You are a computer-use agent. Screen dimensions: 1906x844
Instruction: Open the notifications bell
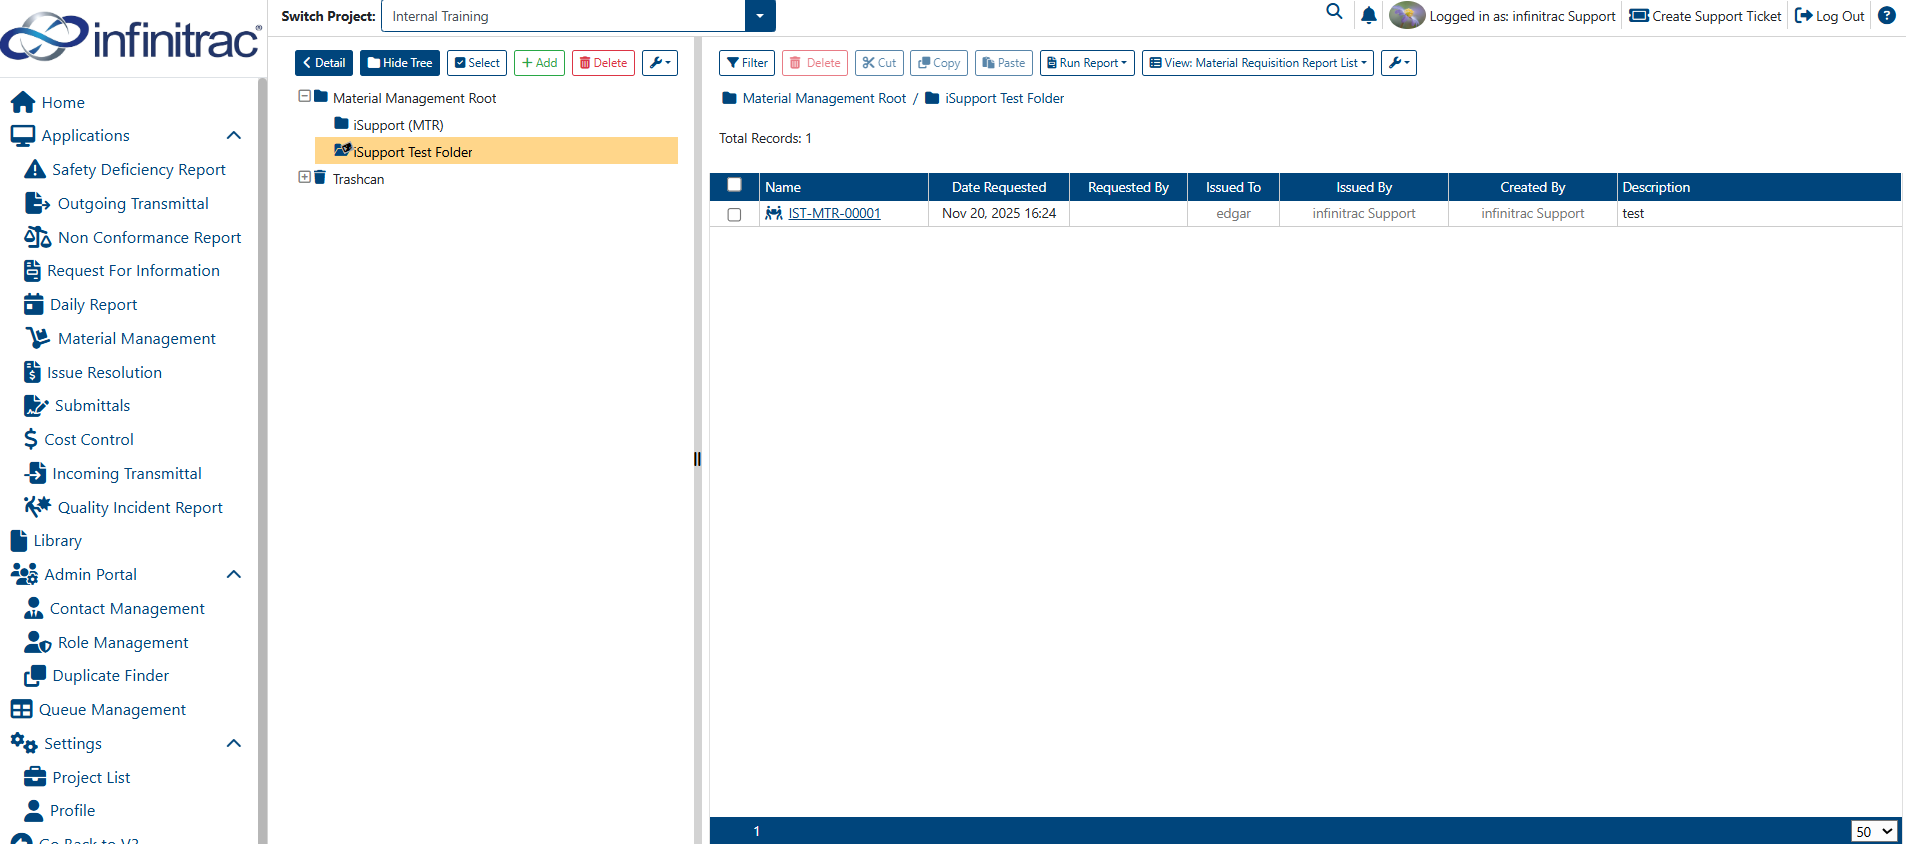pos(1369,15)
